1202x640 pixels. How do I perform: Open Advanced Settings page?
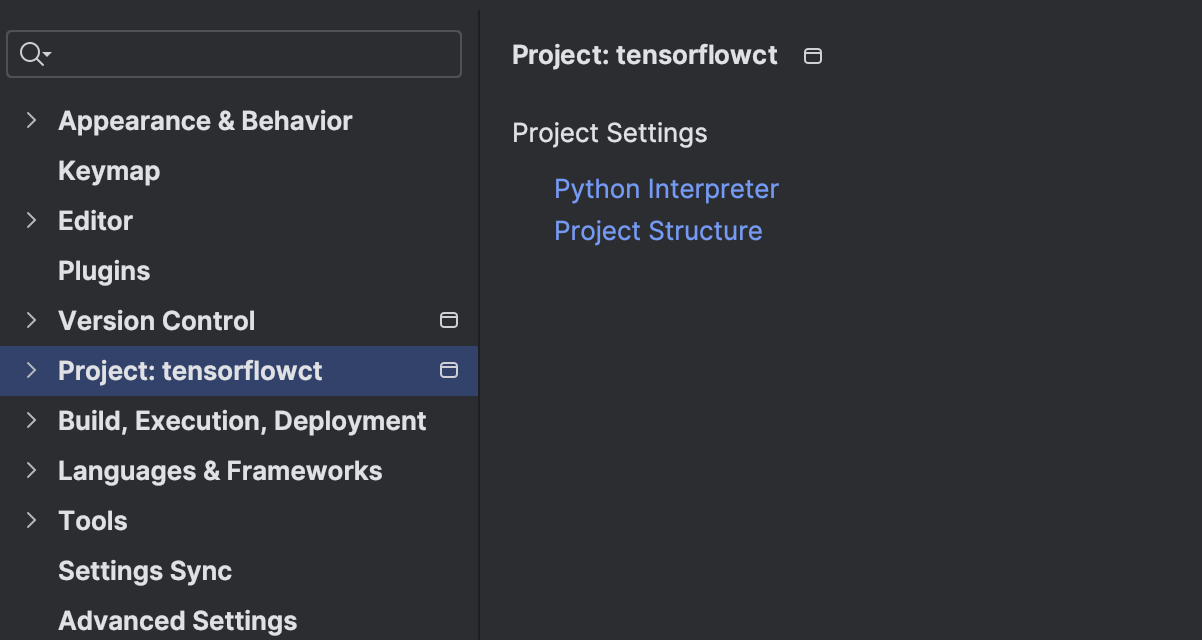177,621
